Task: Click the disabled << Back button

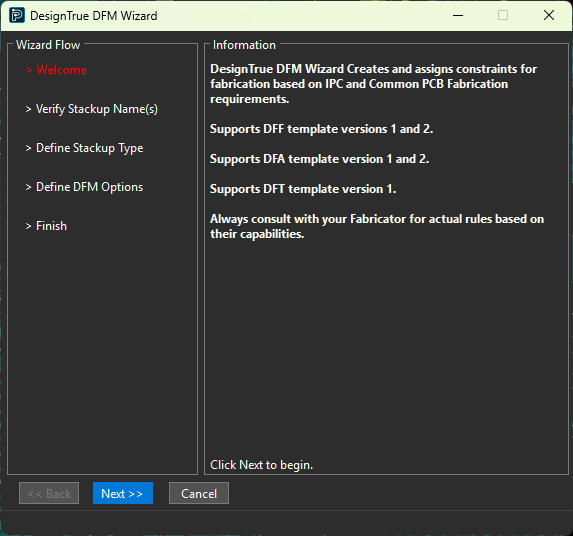Action: [x=49, y=493]
